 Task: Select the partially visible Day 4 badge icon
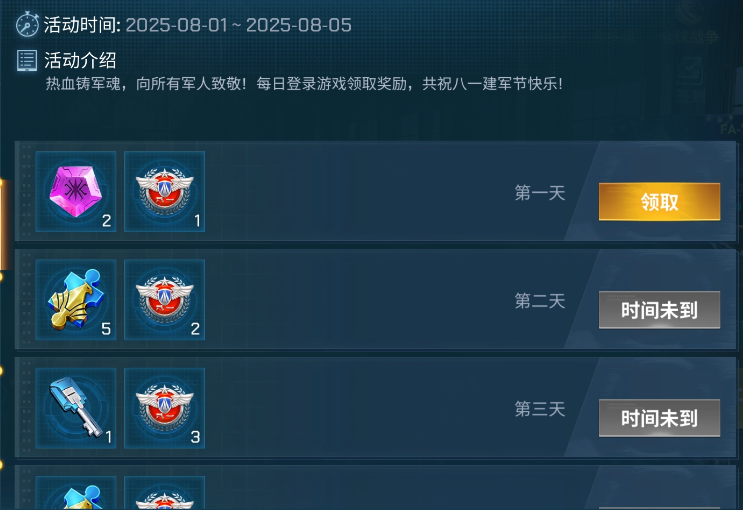164,493
